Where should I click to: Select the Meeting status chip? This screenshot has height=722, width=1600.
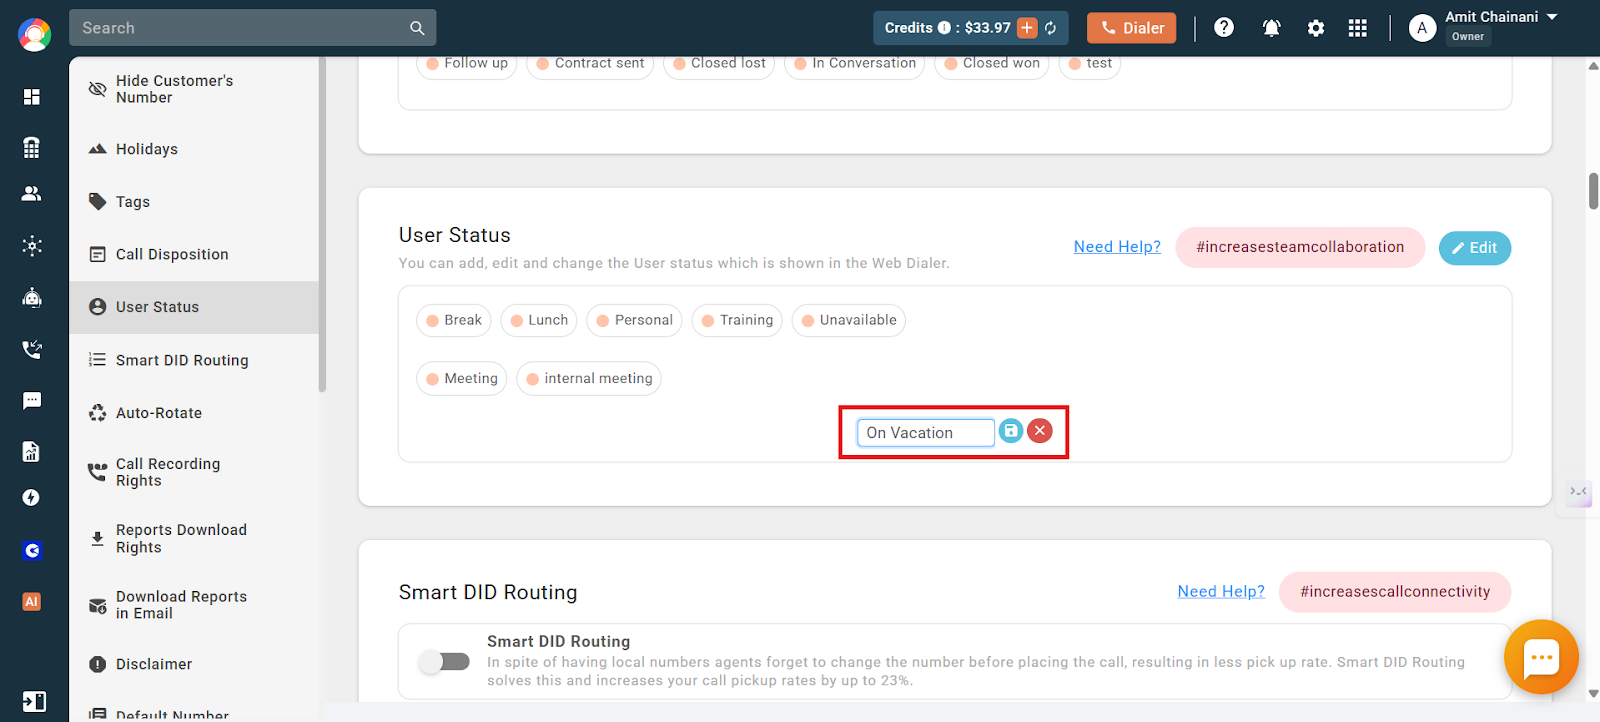coord(461,379)
